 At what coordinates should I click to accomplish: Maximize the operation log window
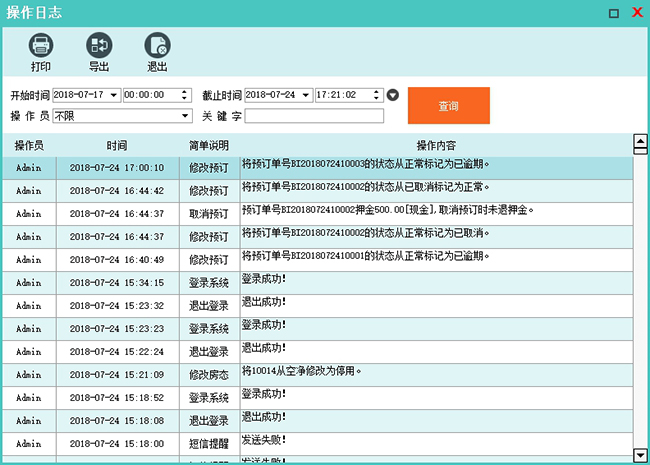614,13
